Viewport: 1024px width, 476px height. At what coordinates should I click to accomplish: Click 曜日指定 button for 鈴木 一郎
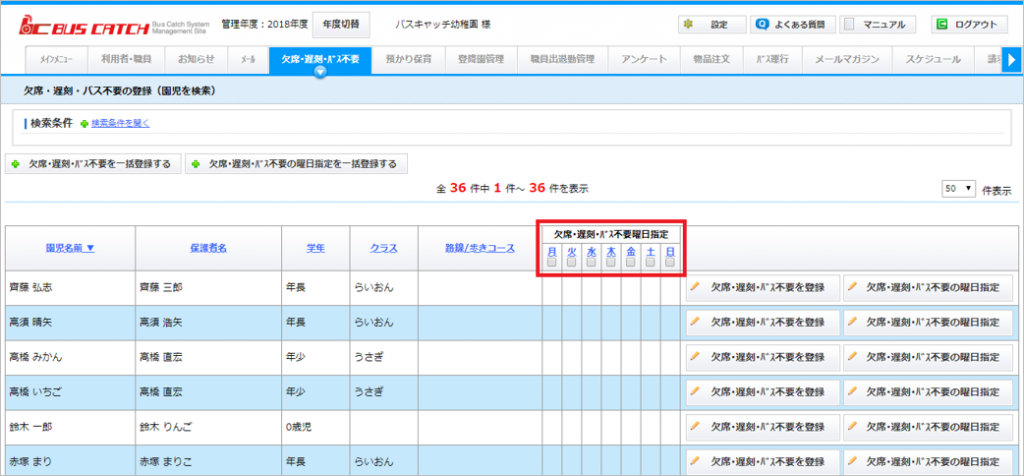click(x=929, y=428)
